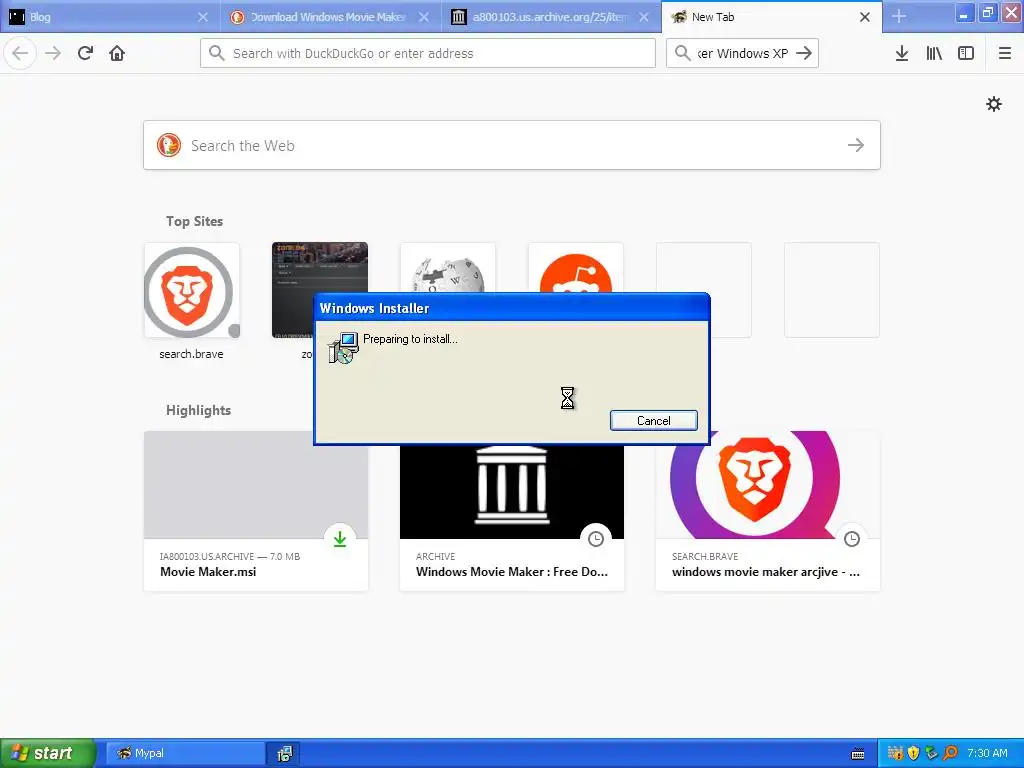Click the taskbar clock 7:30 AM
The image size is (1024, 768).
tap(987, 753)
